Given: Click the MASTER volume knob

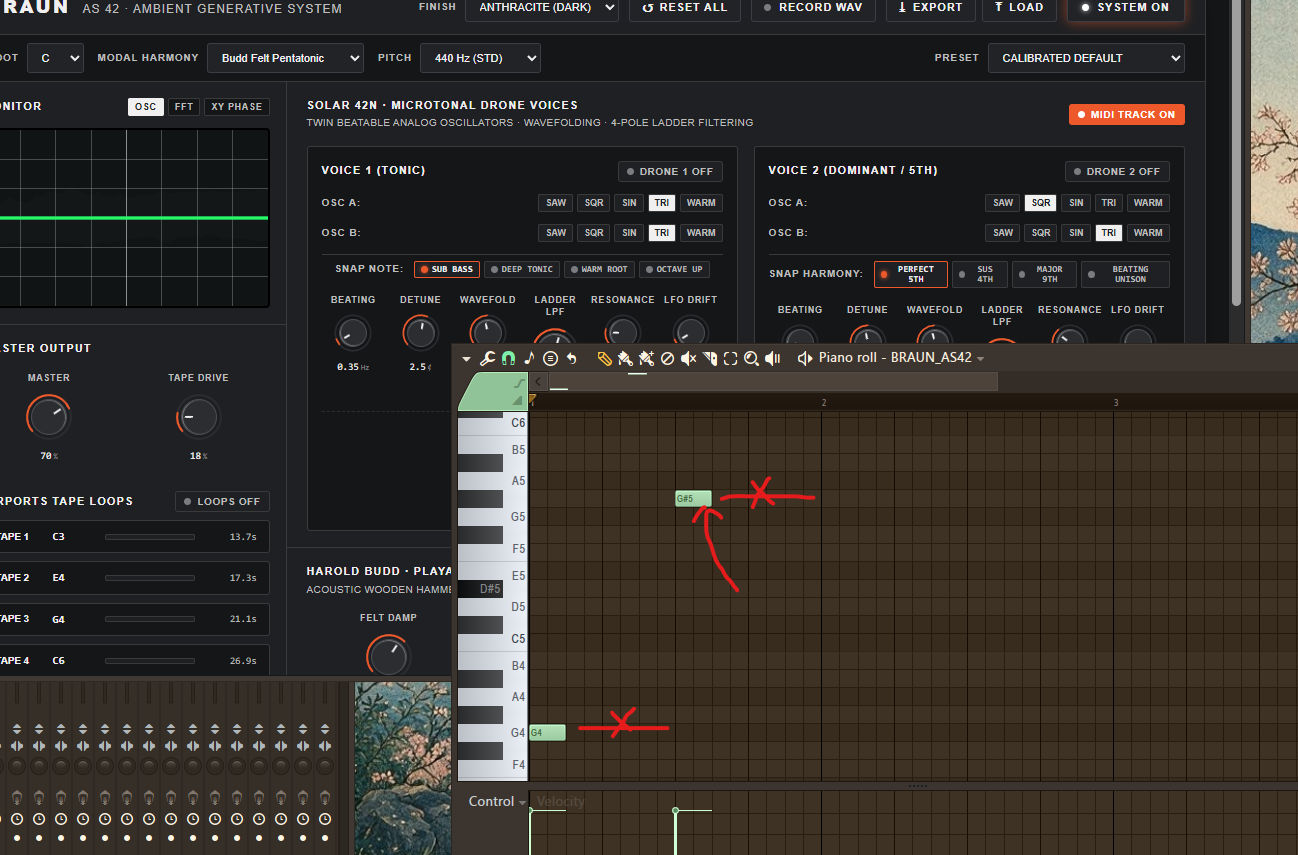Looking at the screenshot, I should (48, 417).
